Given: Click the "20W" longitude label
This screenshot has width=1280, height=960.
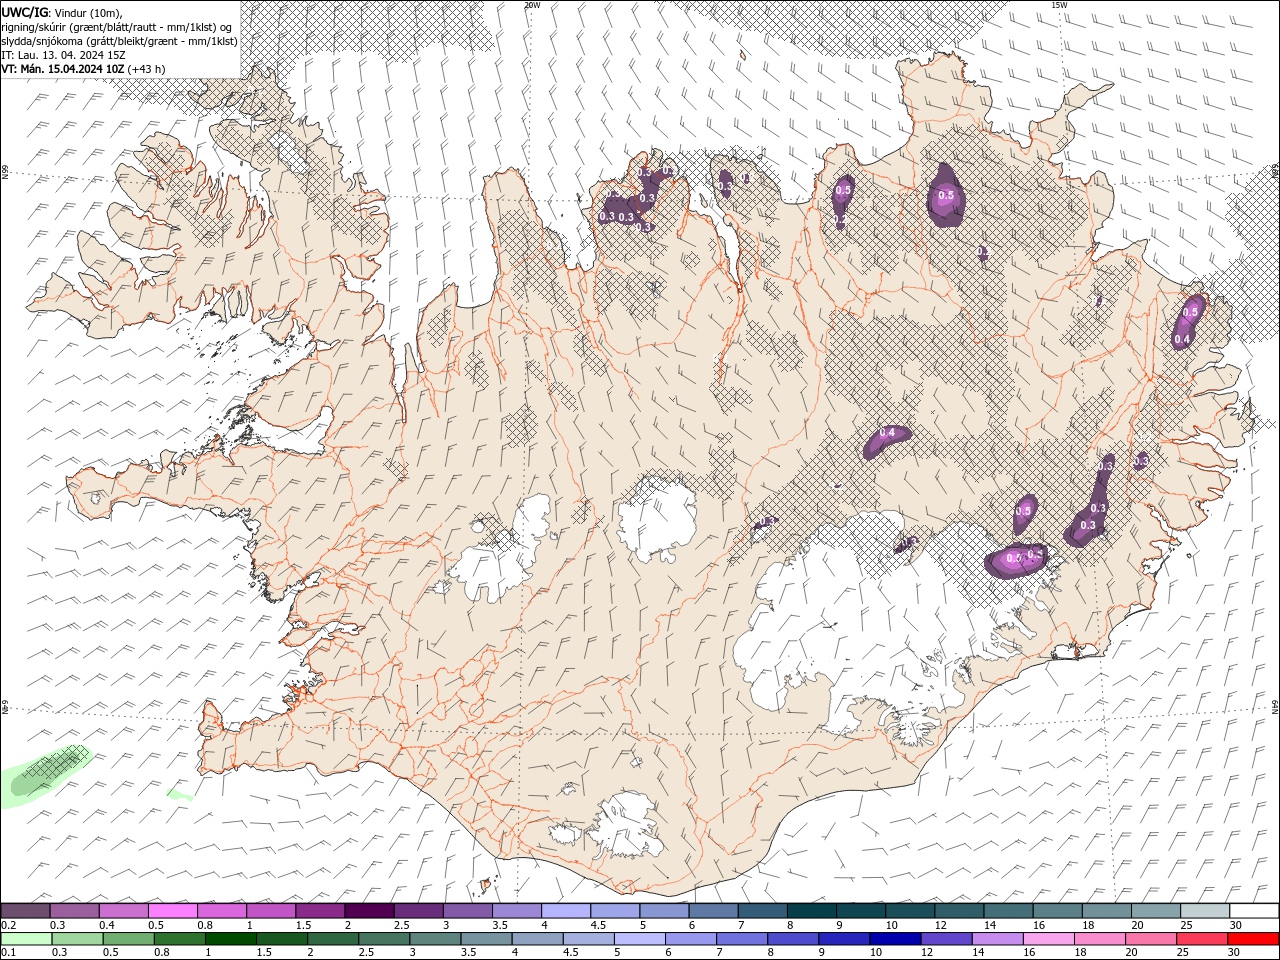Looking at the screenshot, I should [x=533, y=5].
